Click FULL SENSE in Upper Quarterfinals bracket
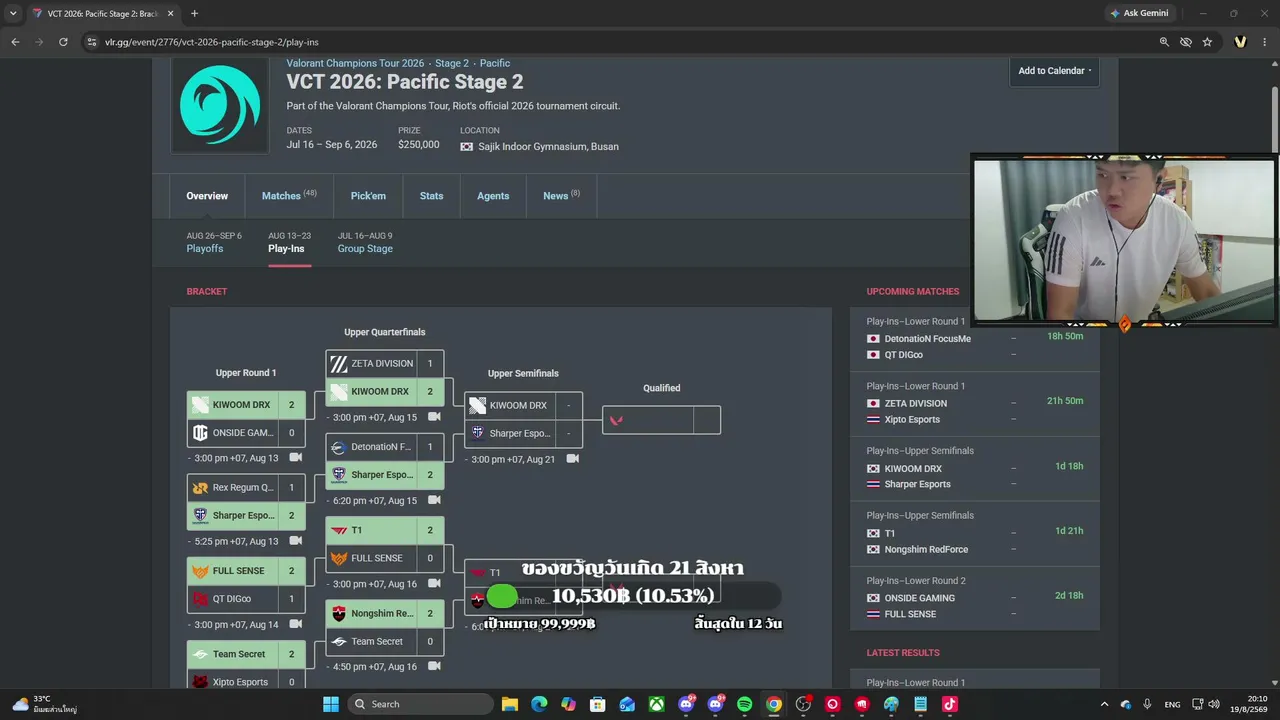This screenshot has width=1280, height=720. 385,558
